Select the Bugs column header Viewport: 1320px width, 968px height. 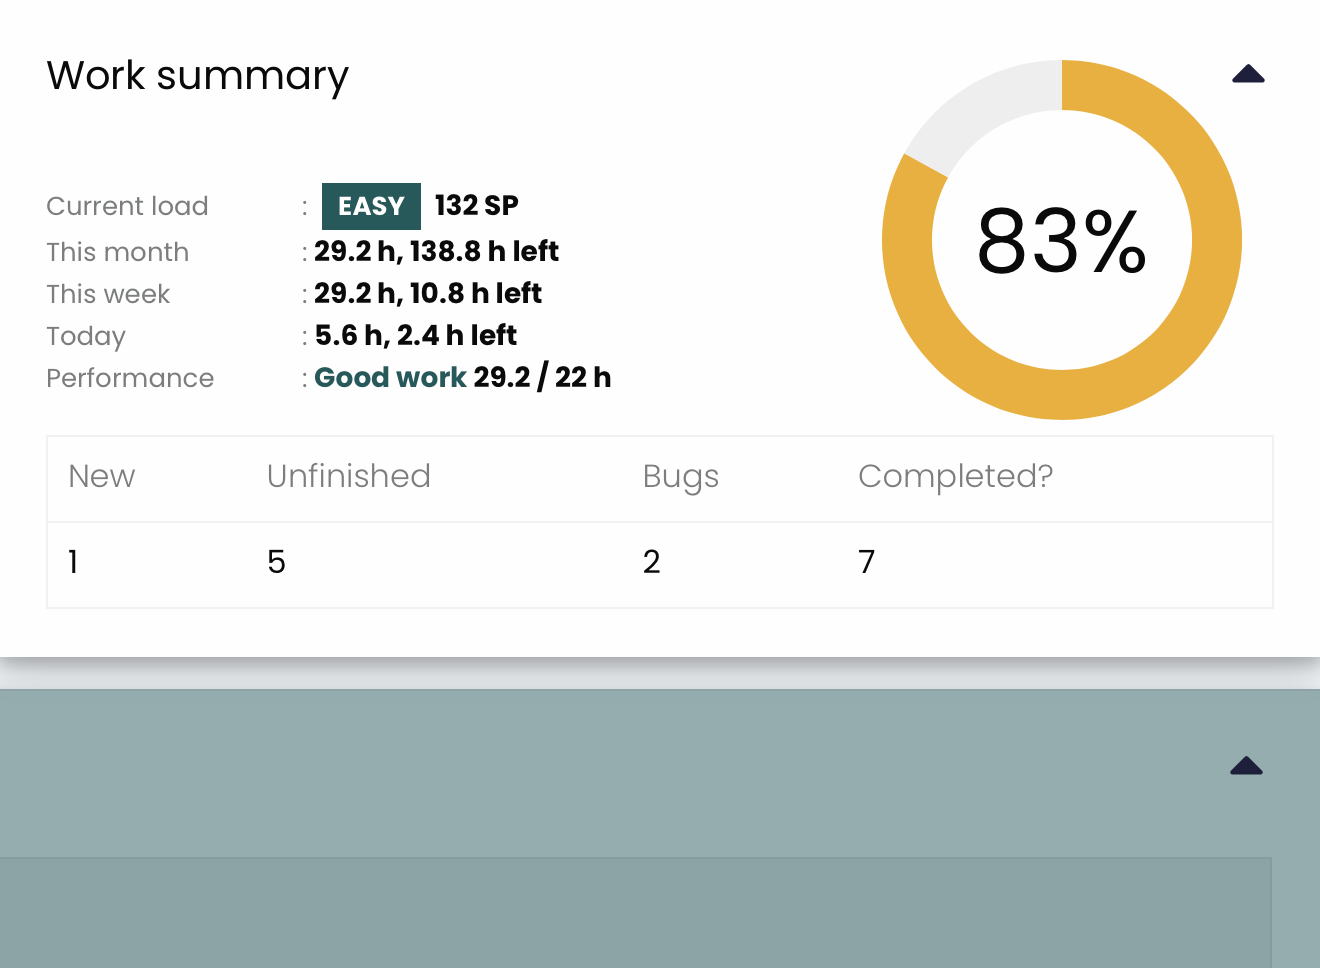point(681,477)
